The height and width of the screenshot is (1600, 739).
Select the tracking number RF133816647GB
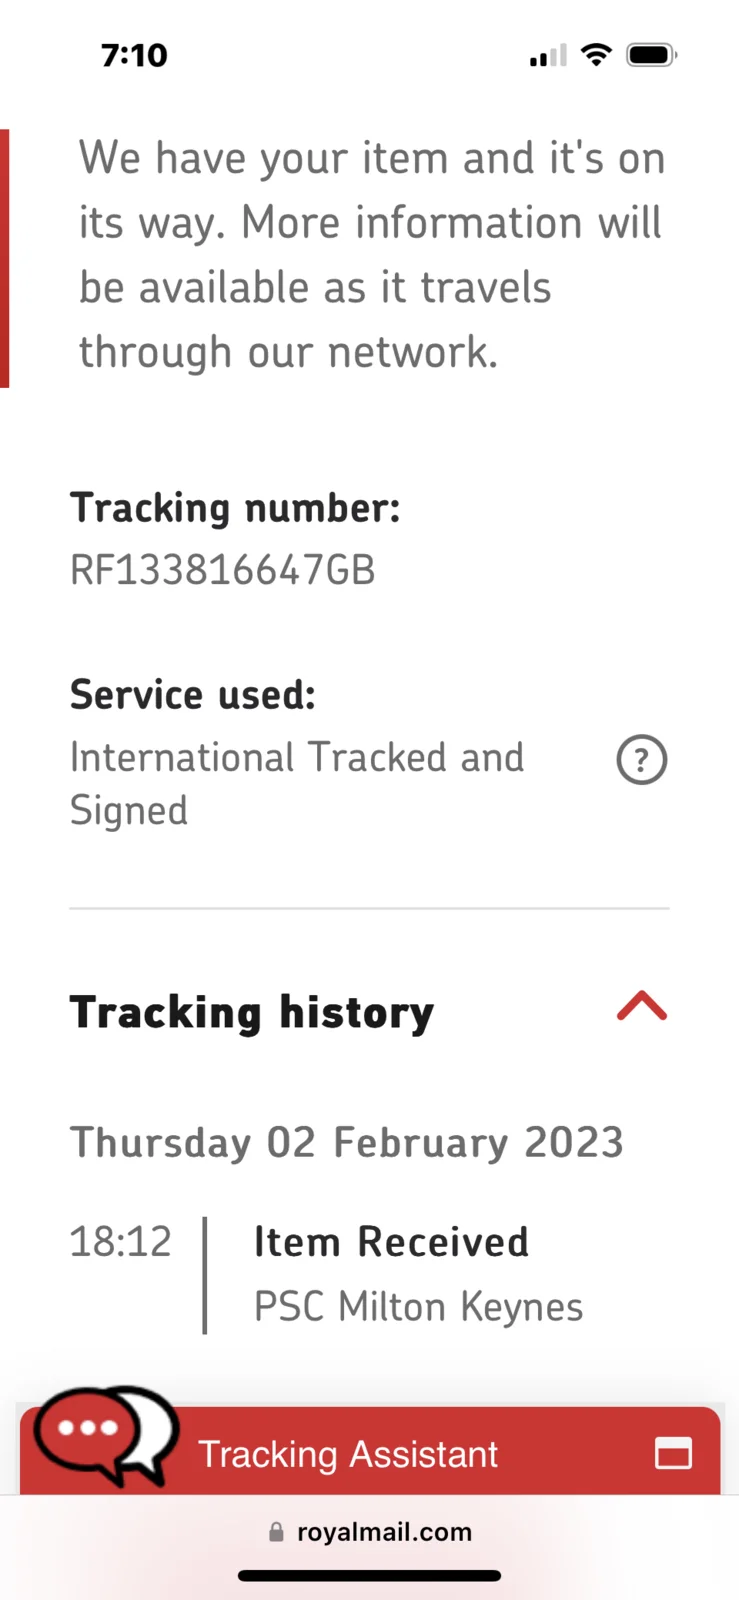point(222,570)
